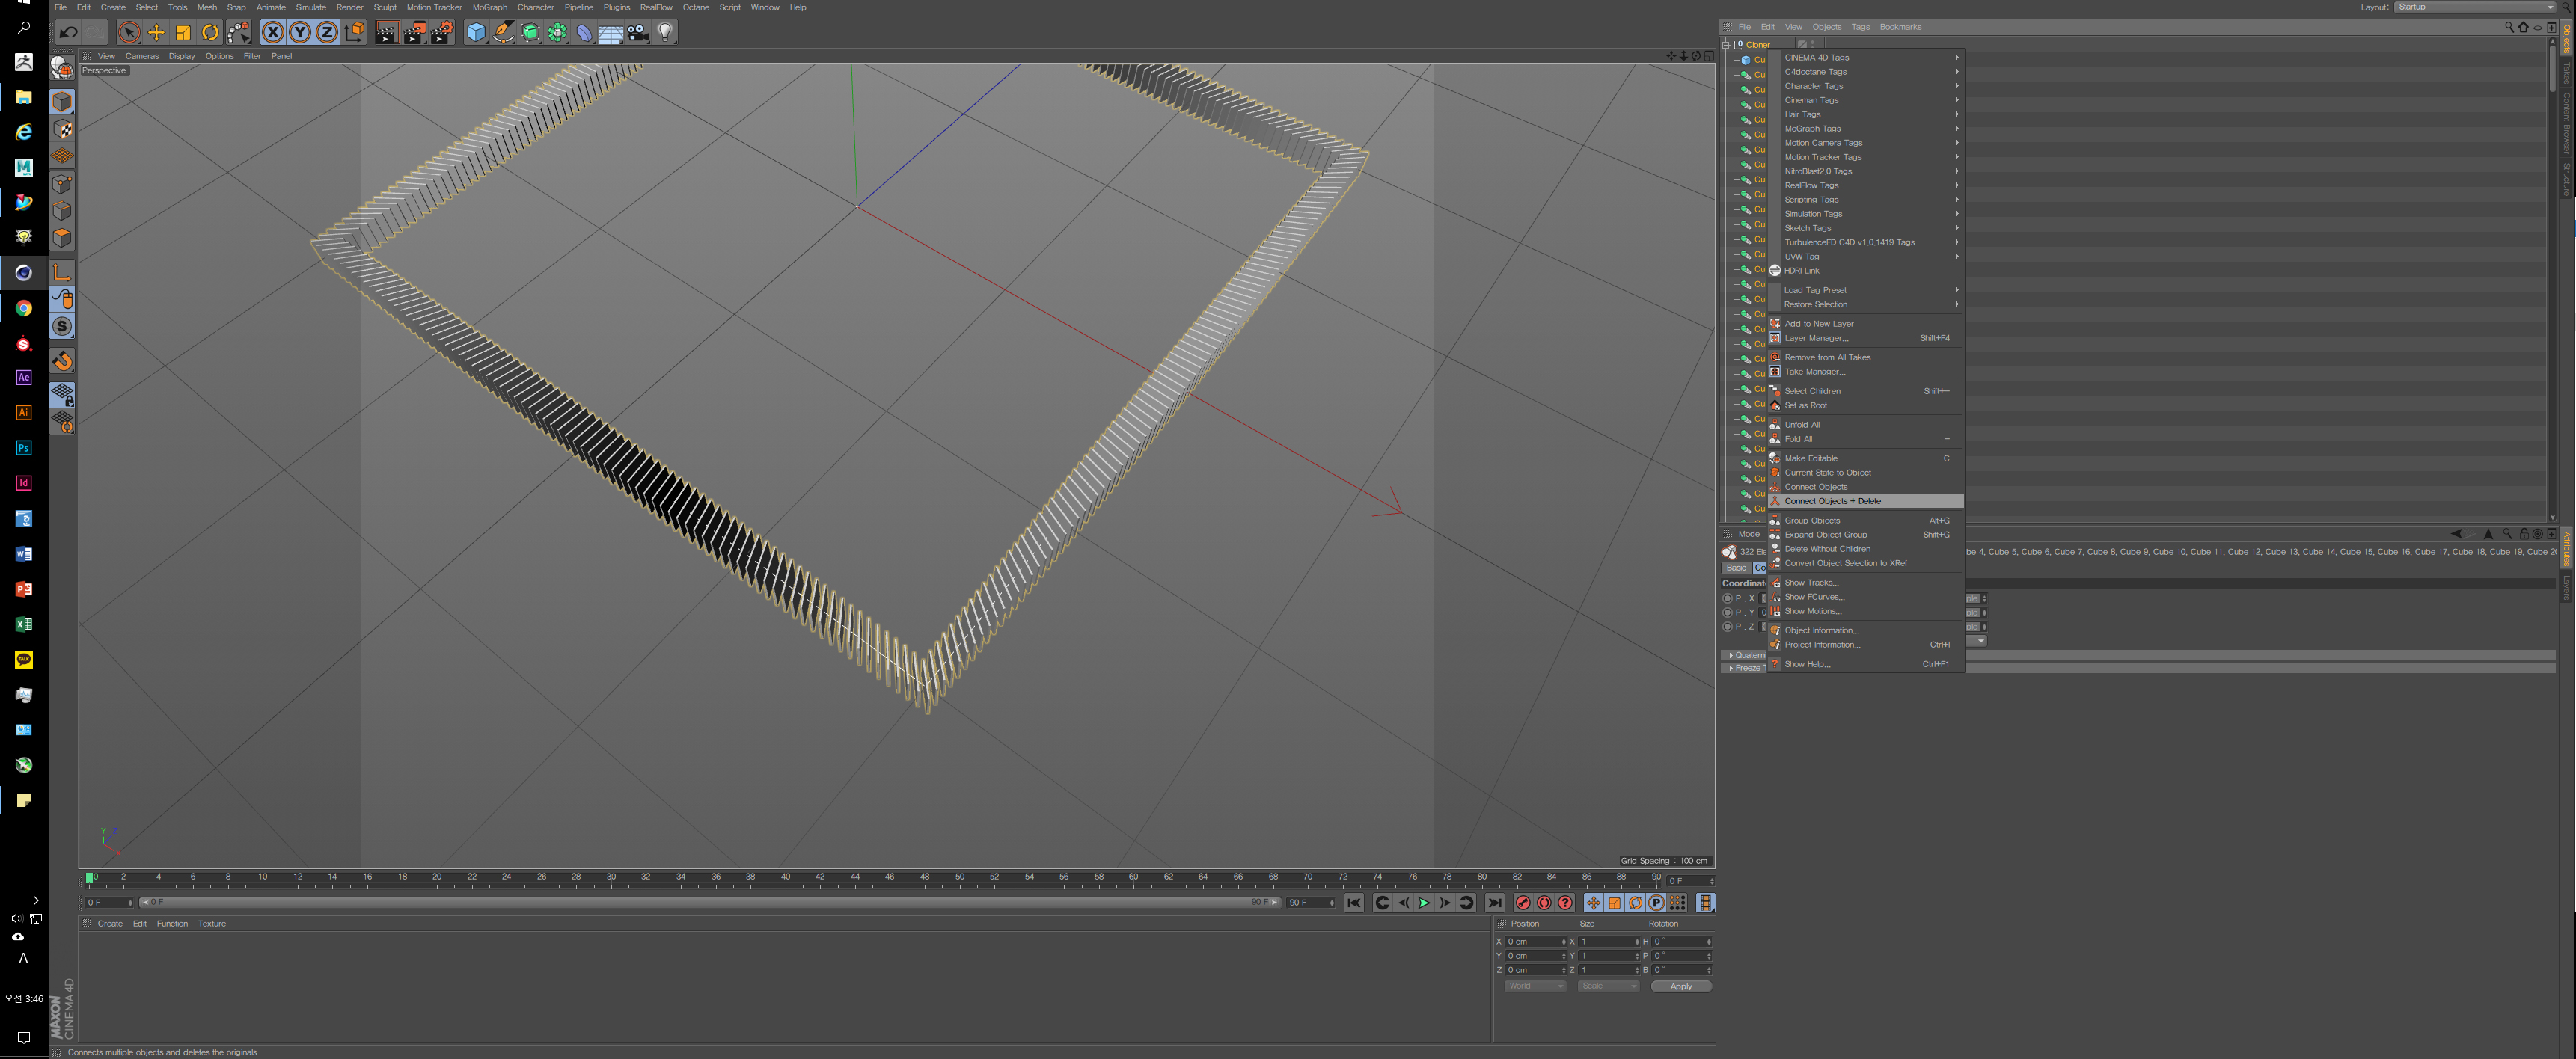Toggle Position keyframe recording
This screenshot has height=1059, width=2576.
pos(1593,903)
